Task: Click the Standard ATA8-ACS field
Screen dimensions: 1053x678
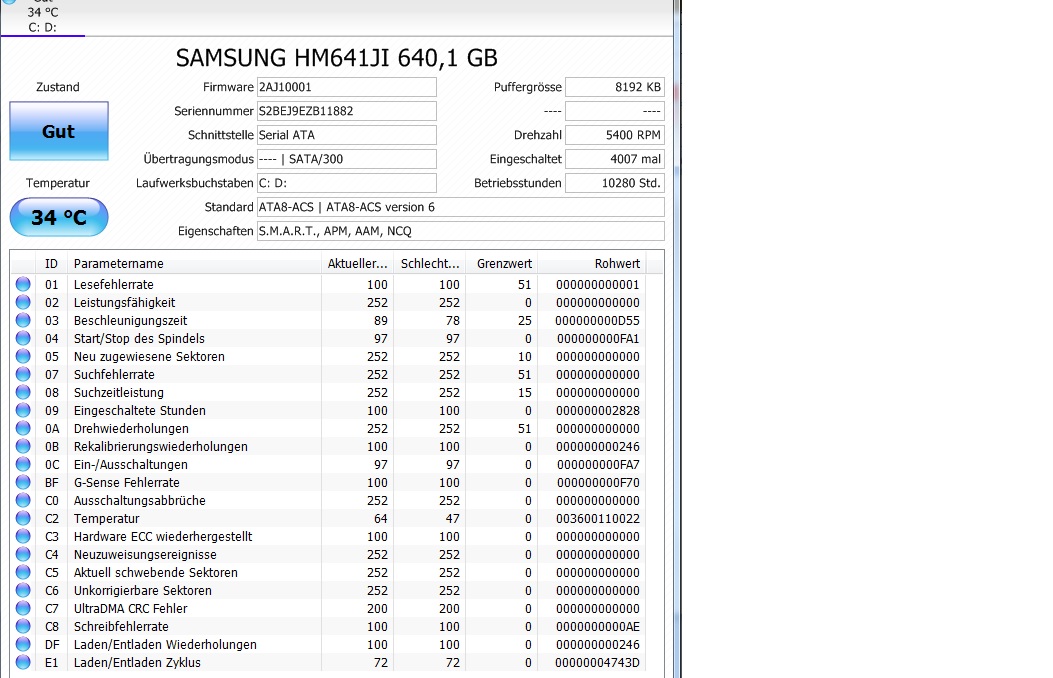Action: click(461, 207)
